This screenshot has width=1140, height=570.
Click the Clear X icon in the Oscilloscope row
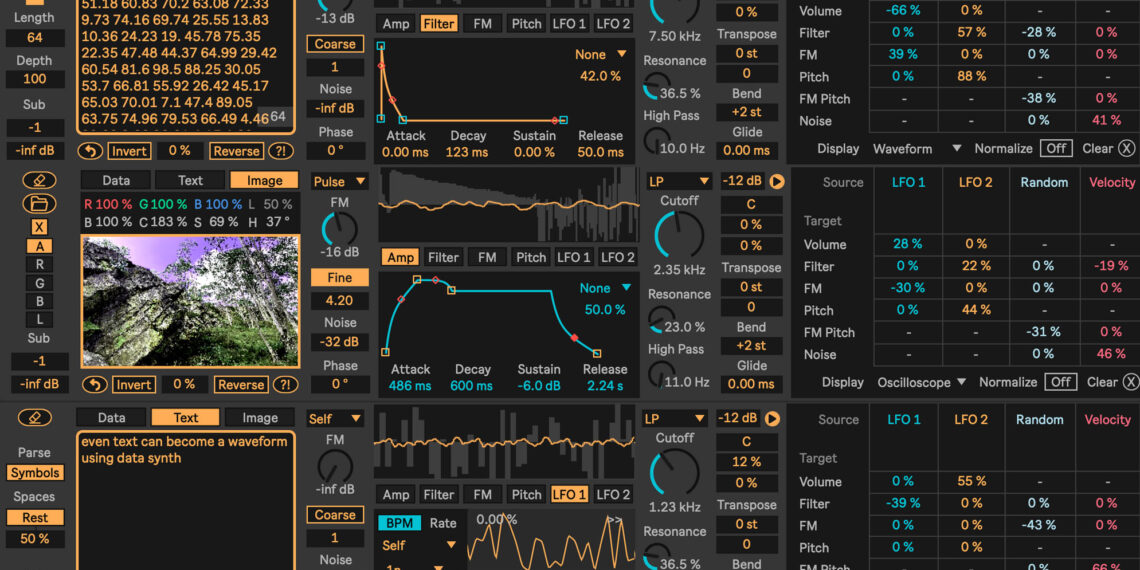point(1130,382)
